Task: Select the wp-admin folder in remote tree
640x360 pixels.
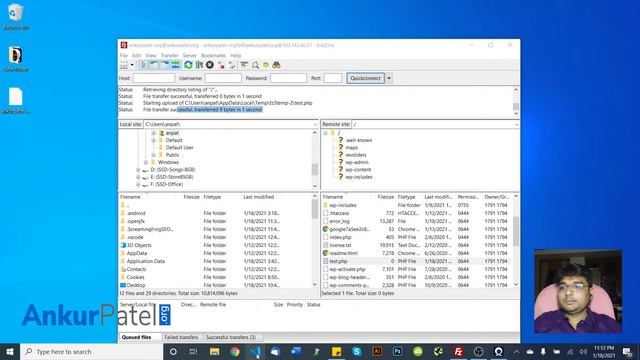Action: [x=356, y=162]
